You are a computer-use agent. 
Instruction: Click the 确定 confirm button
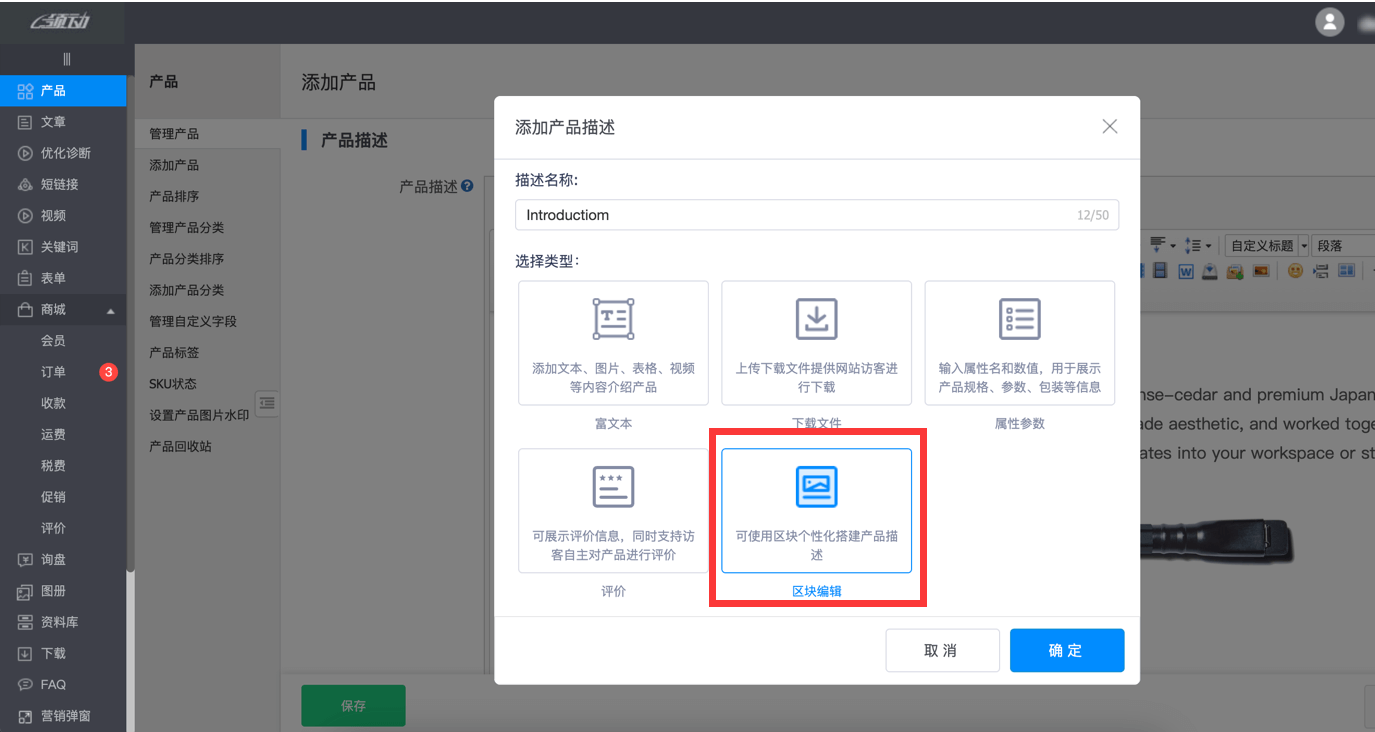point(1066,650)
